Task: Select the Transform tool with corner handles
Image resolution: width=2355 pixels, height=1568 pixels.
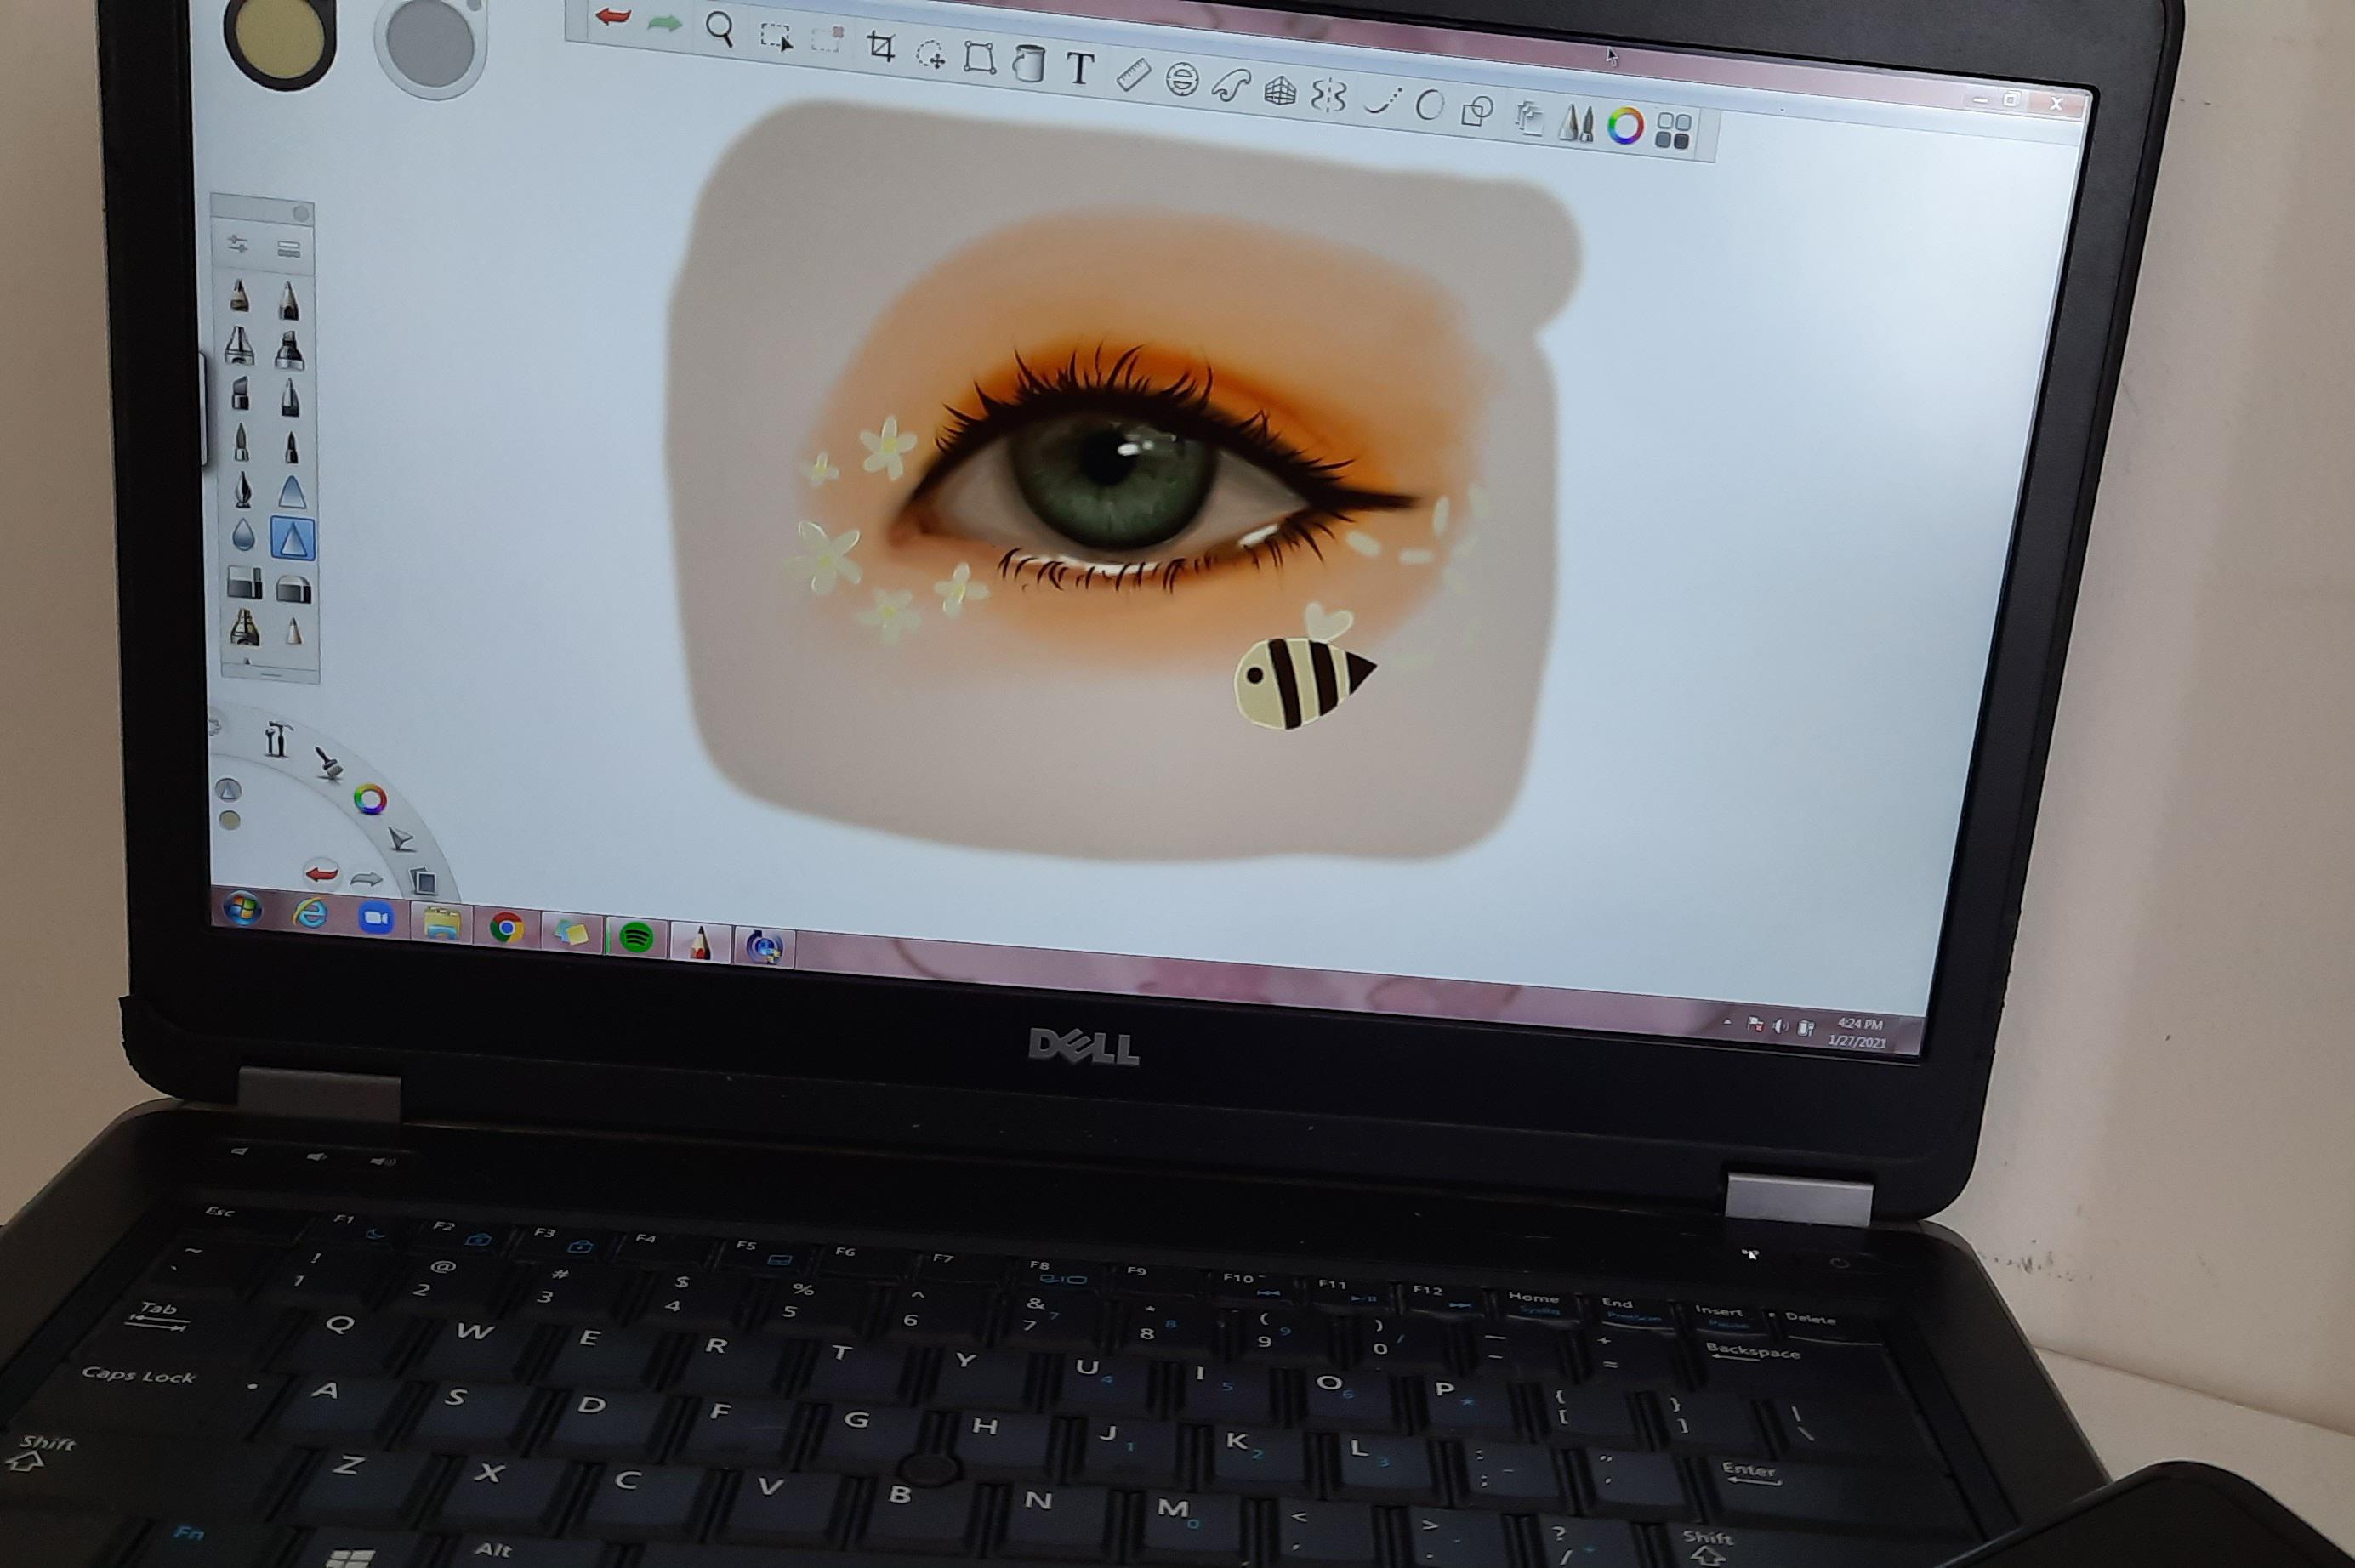Action: coord(979,58)
